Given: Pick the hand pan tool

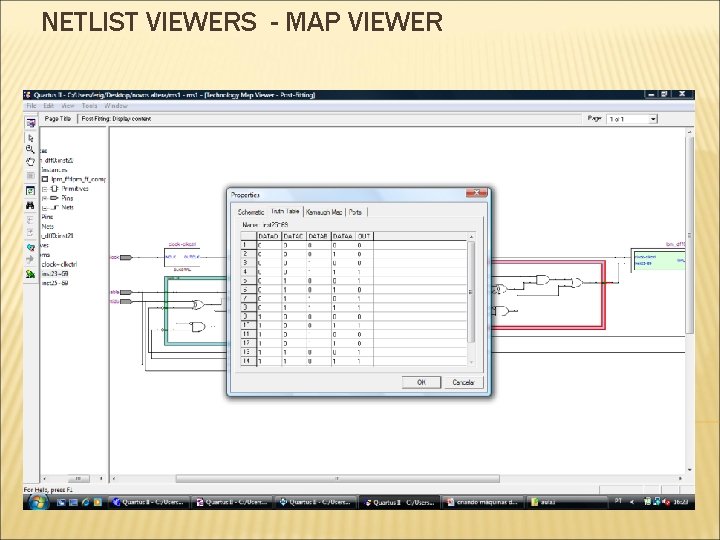Looking at the screenshot, I should click(30, 162).
